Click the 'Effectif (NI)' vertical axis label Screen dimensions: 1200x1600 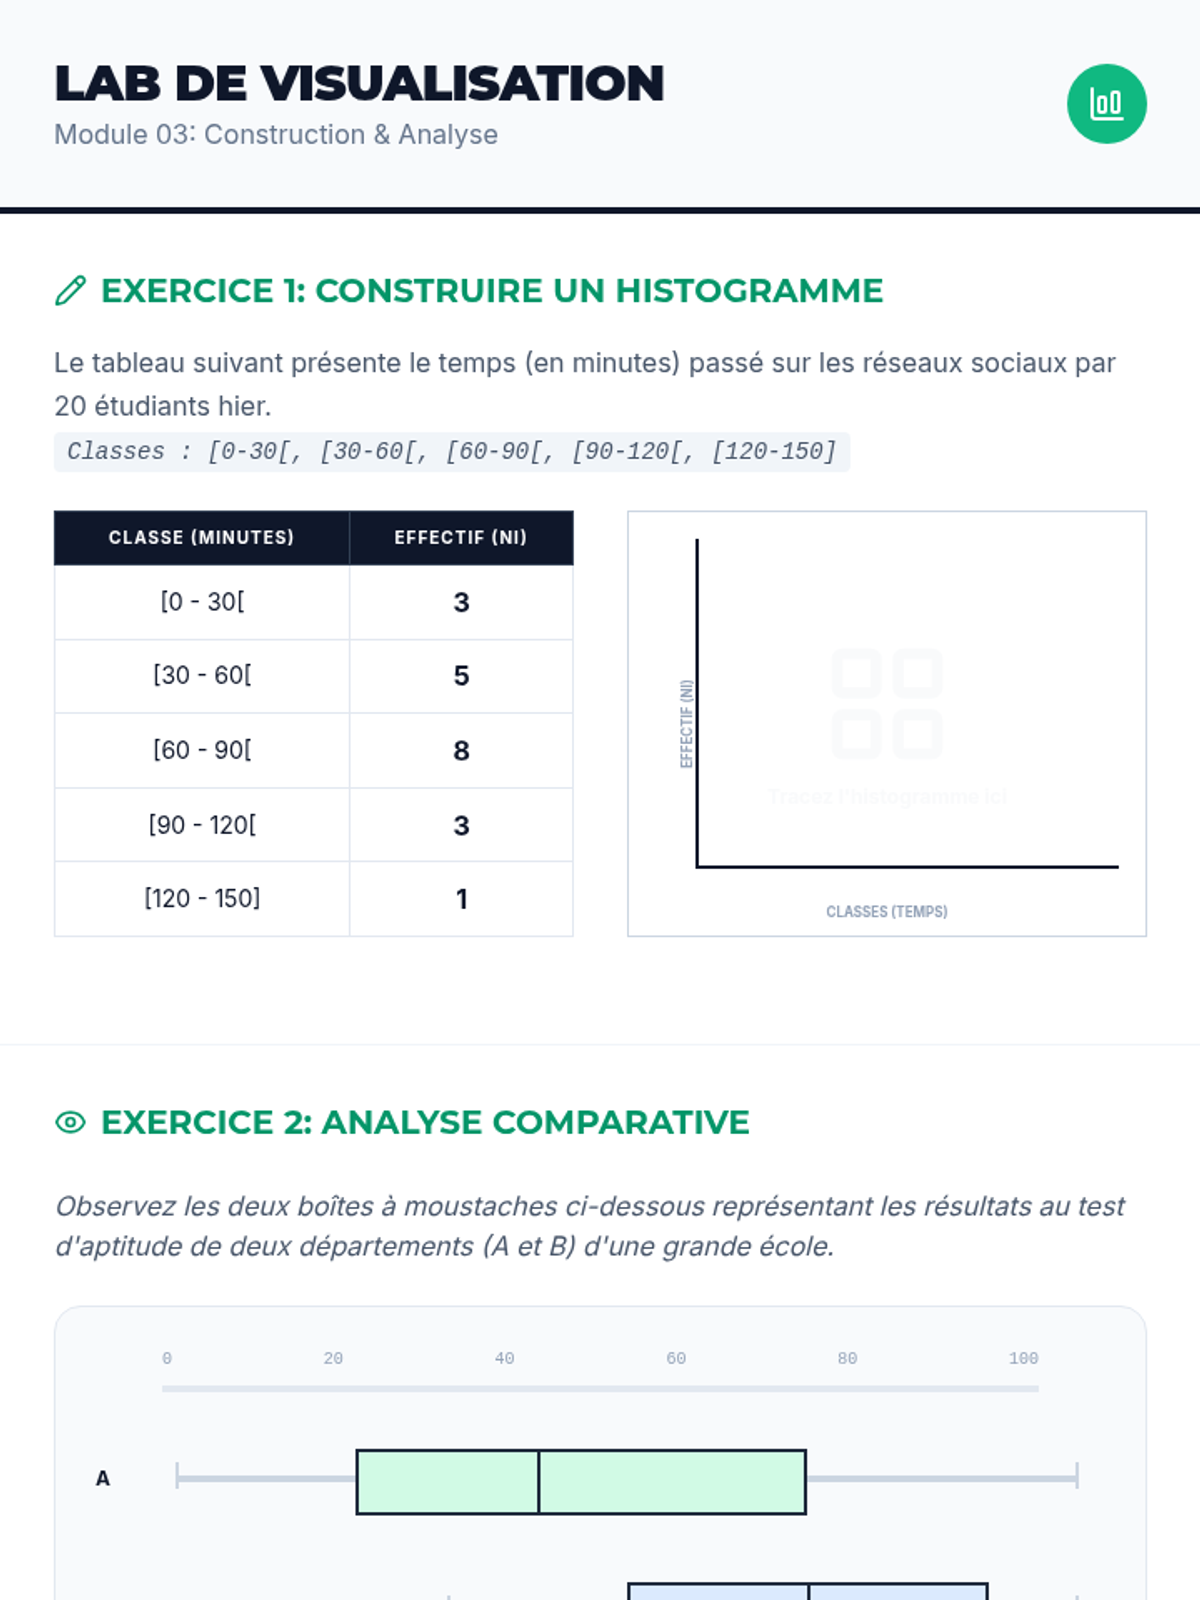tap(686, 724)
